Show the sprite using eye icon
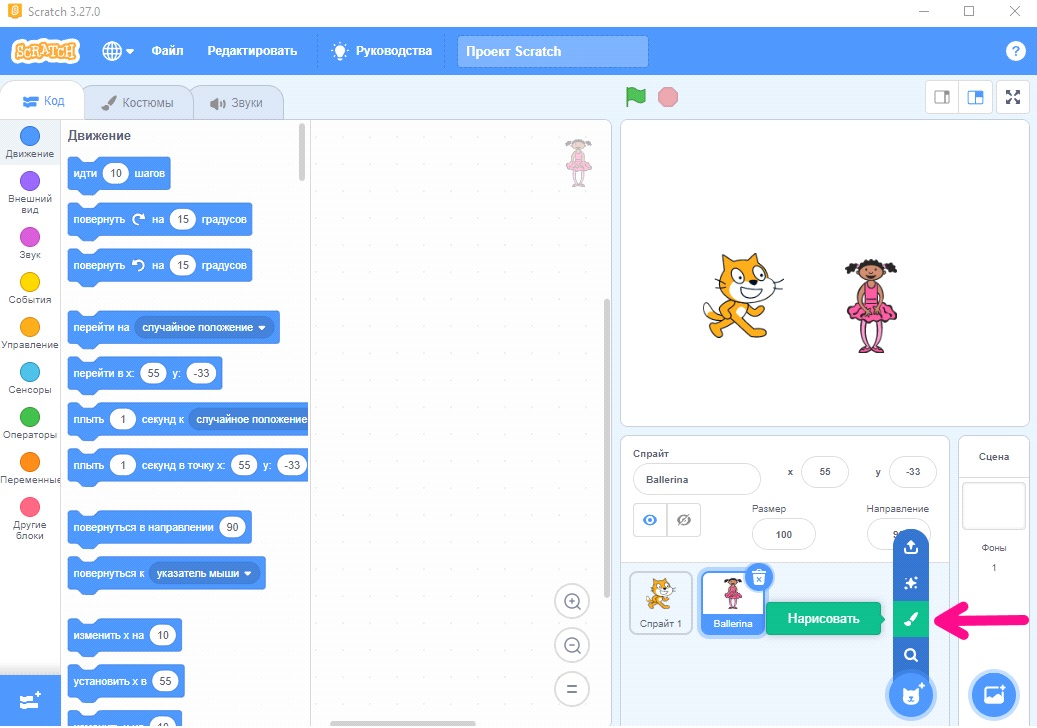 [650, 520]
